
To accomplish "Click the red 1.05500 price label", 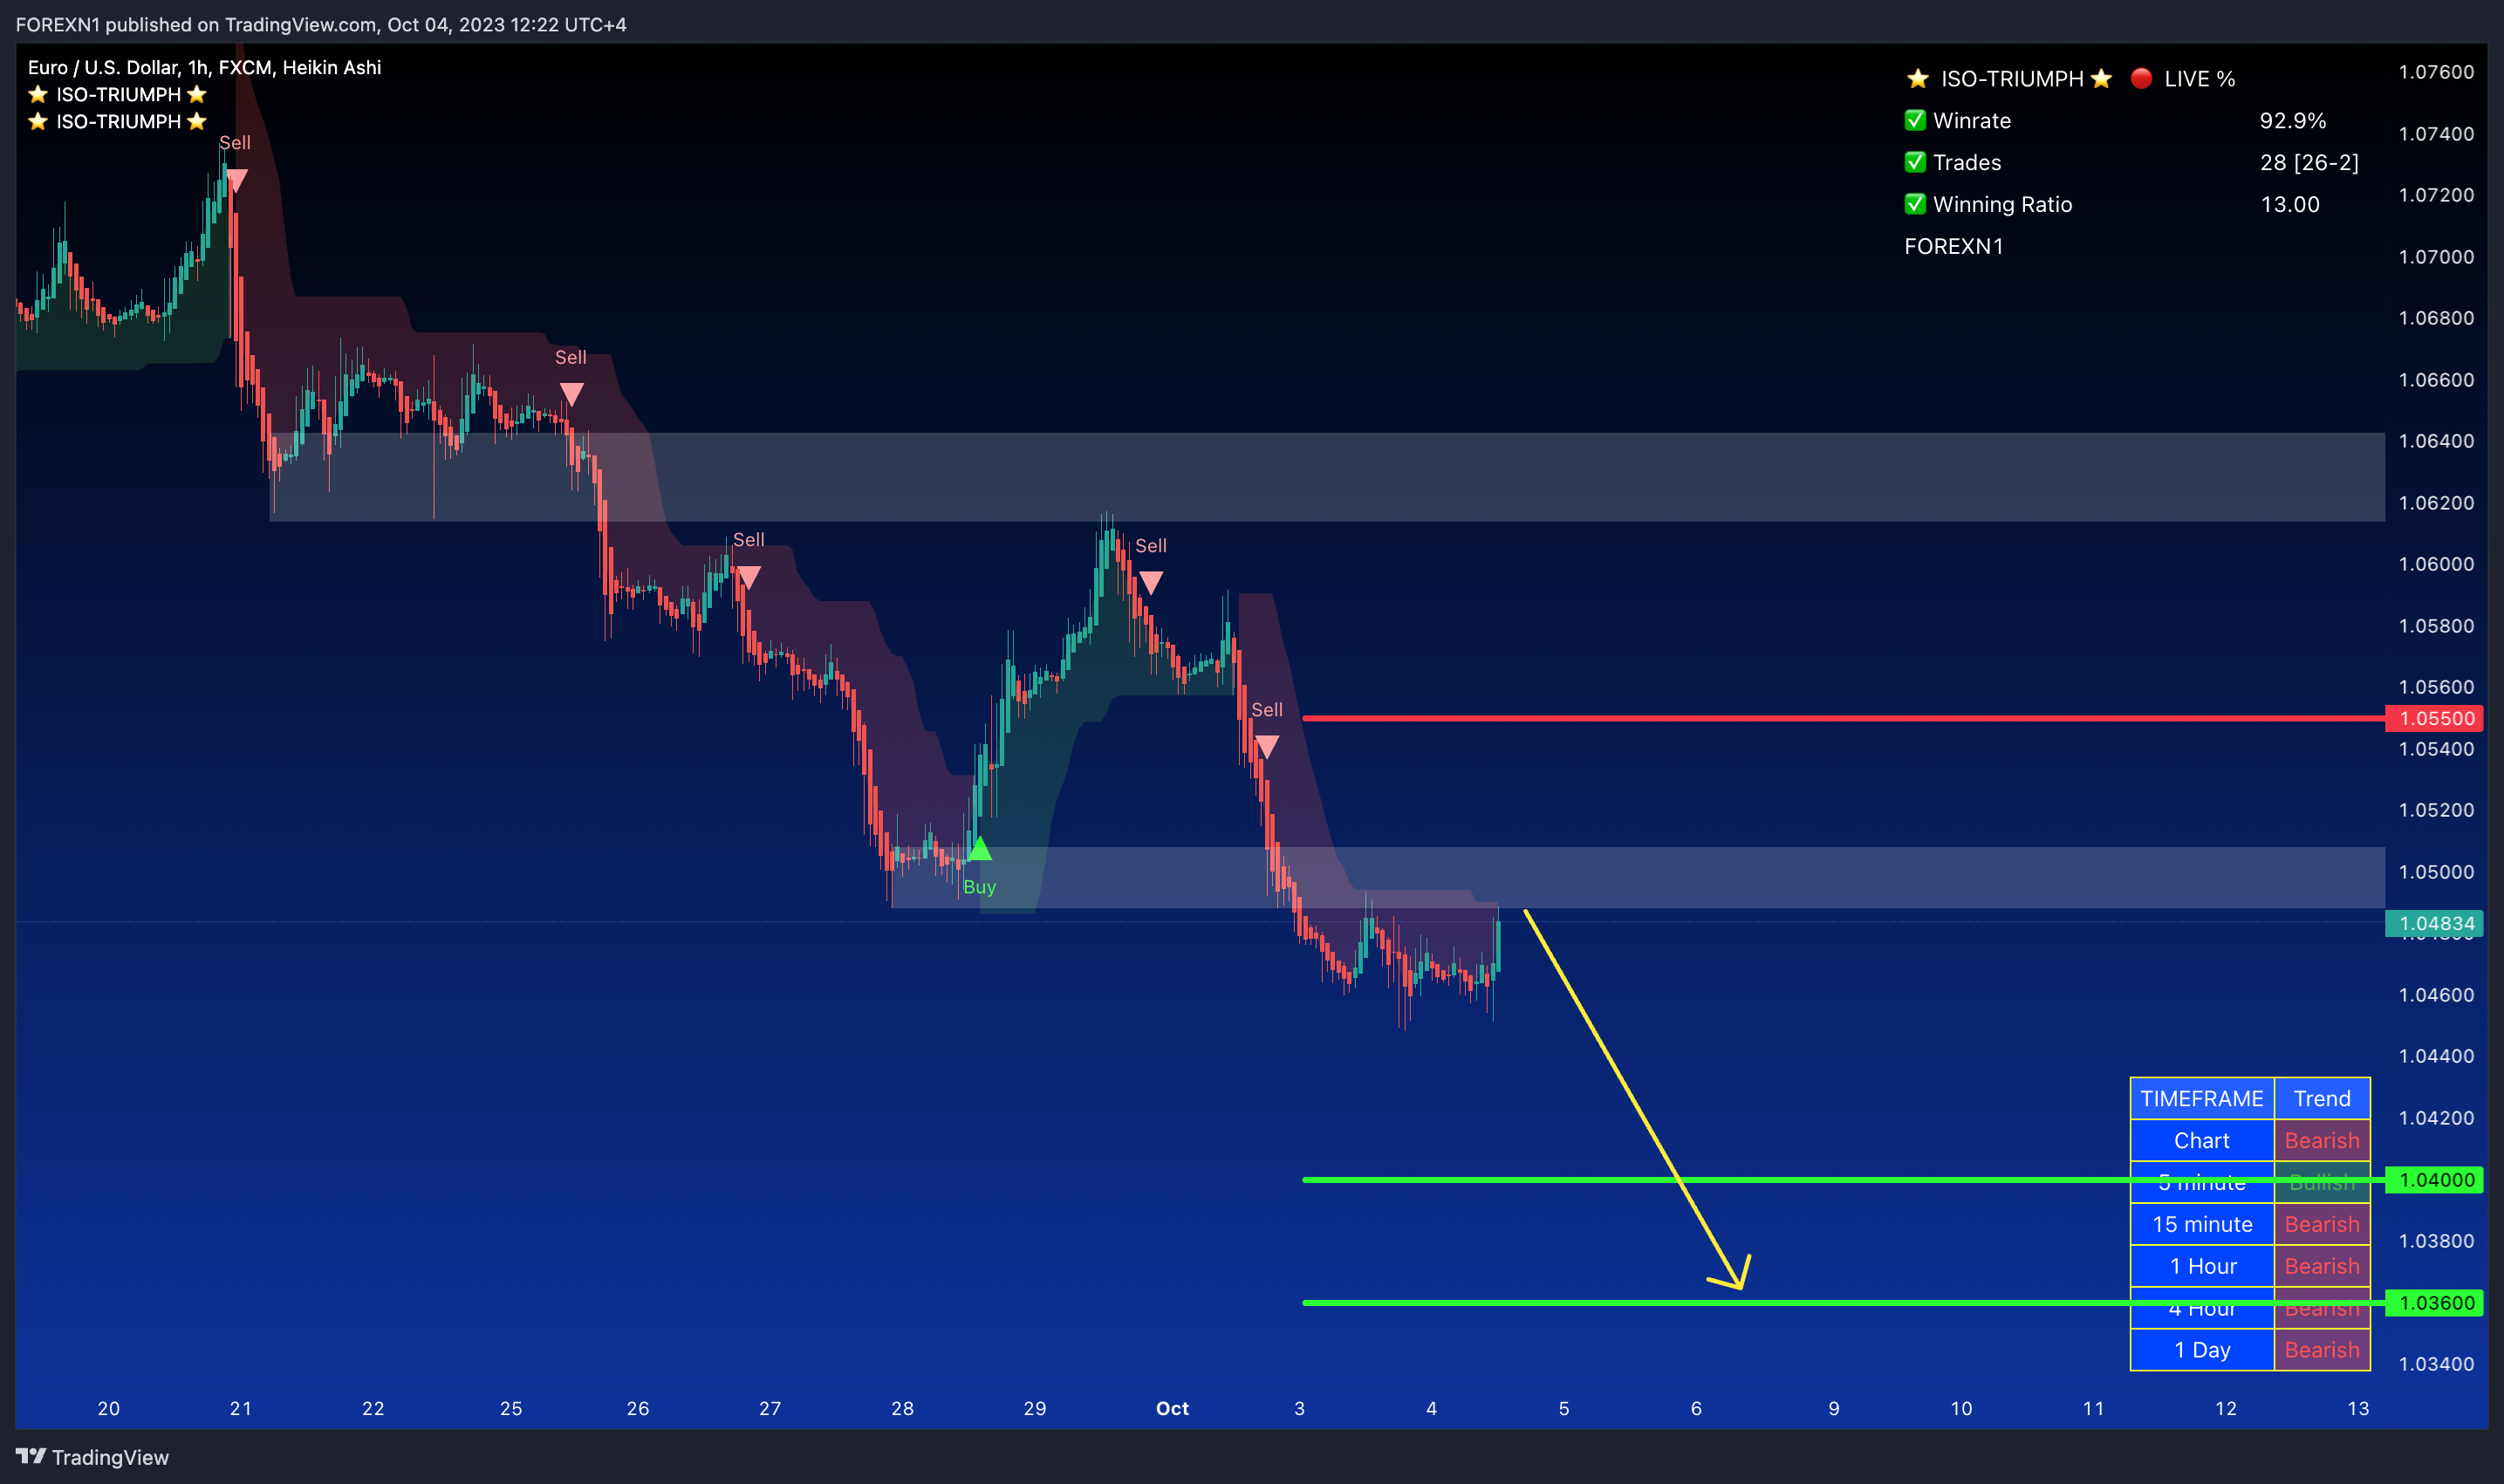I will (2435, 718).
